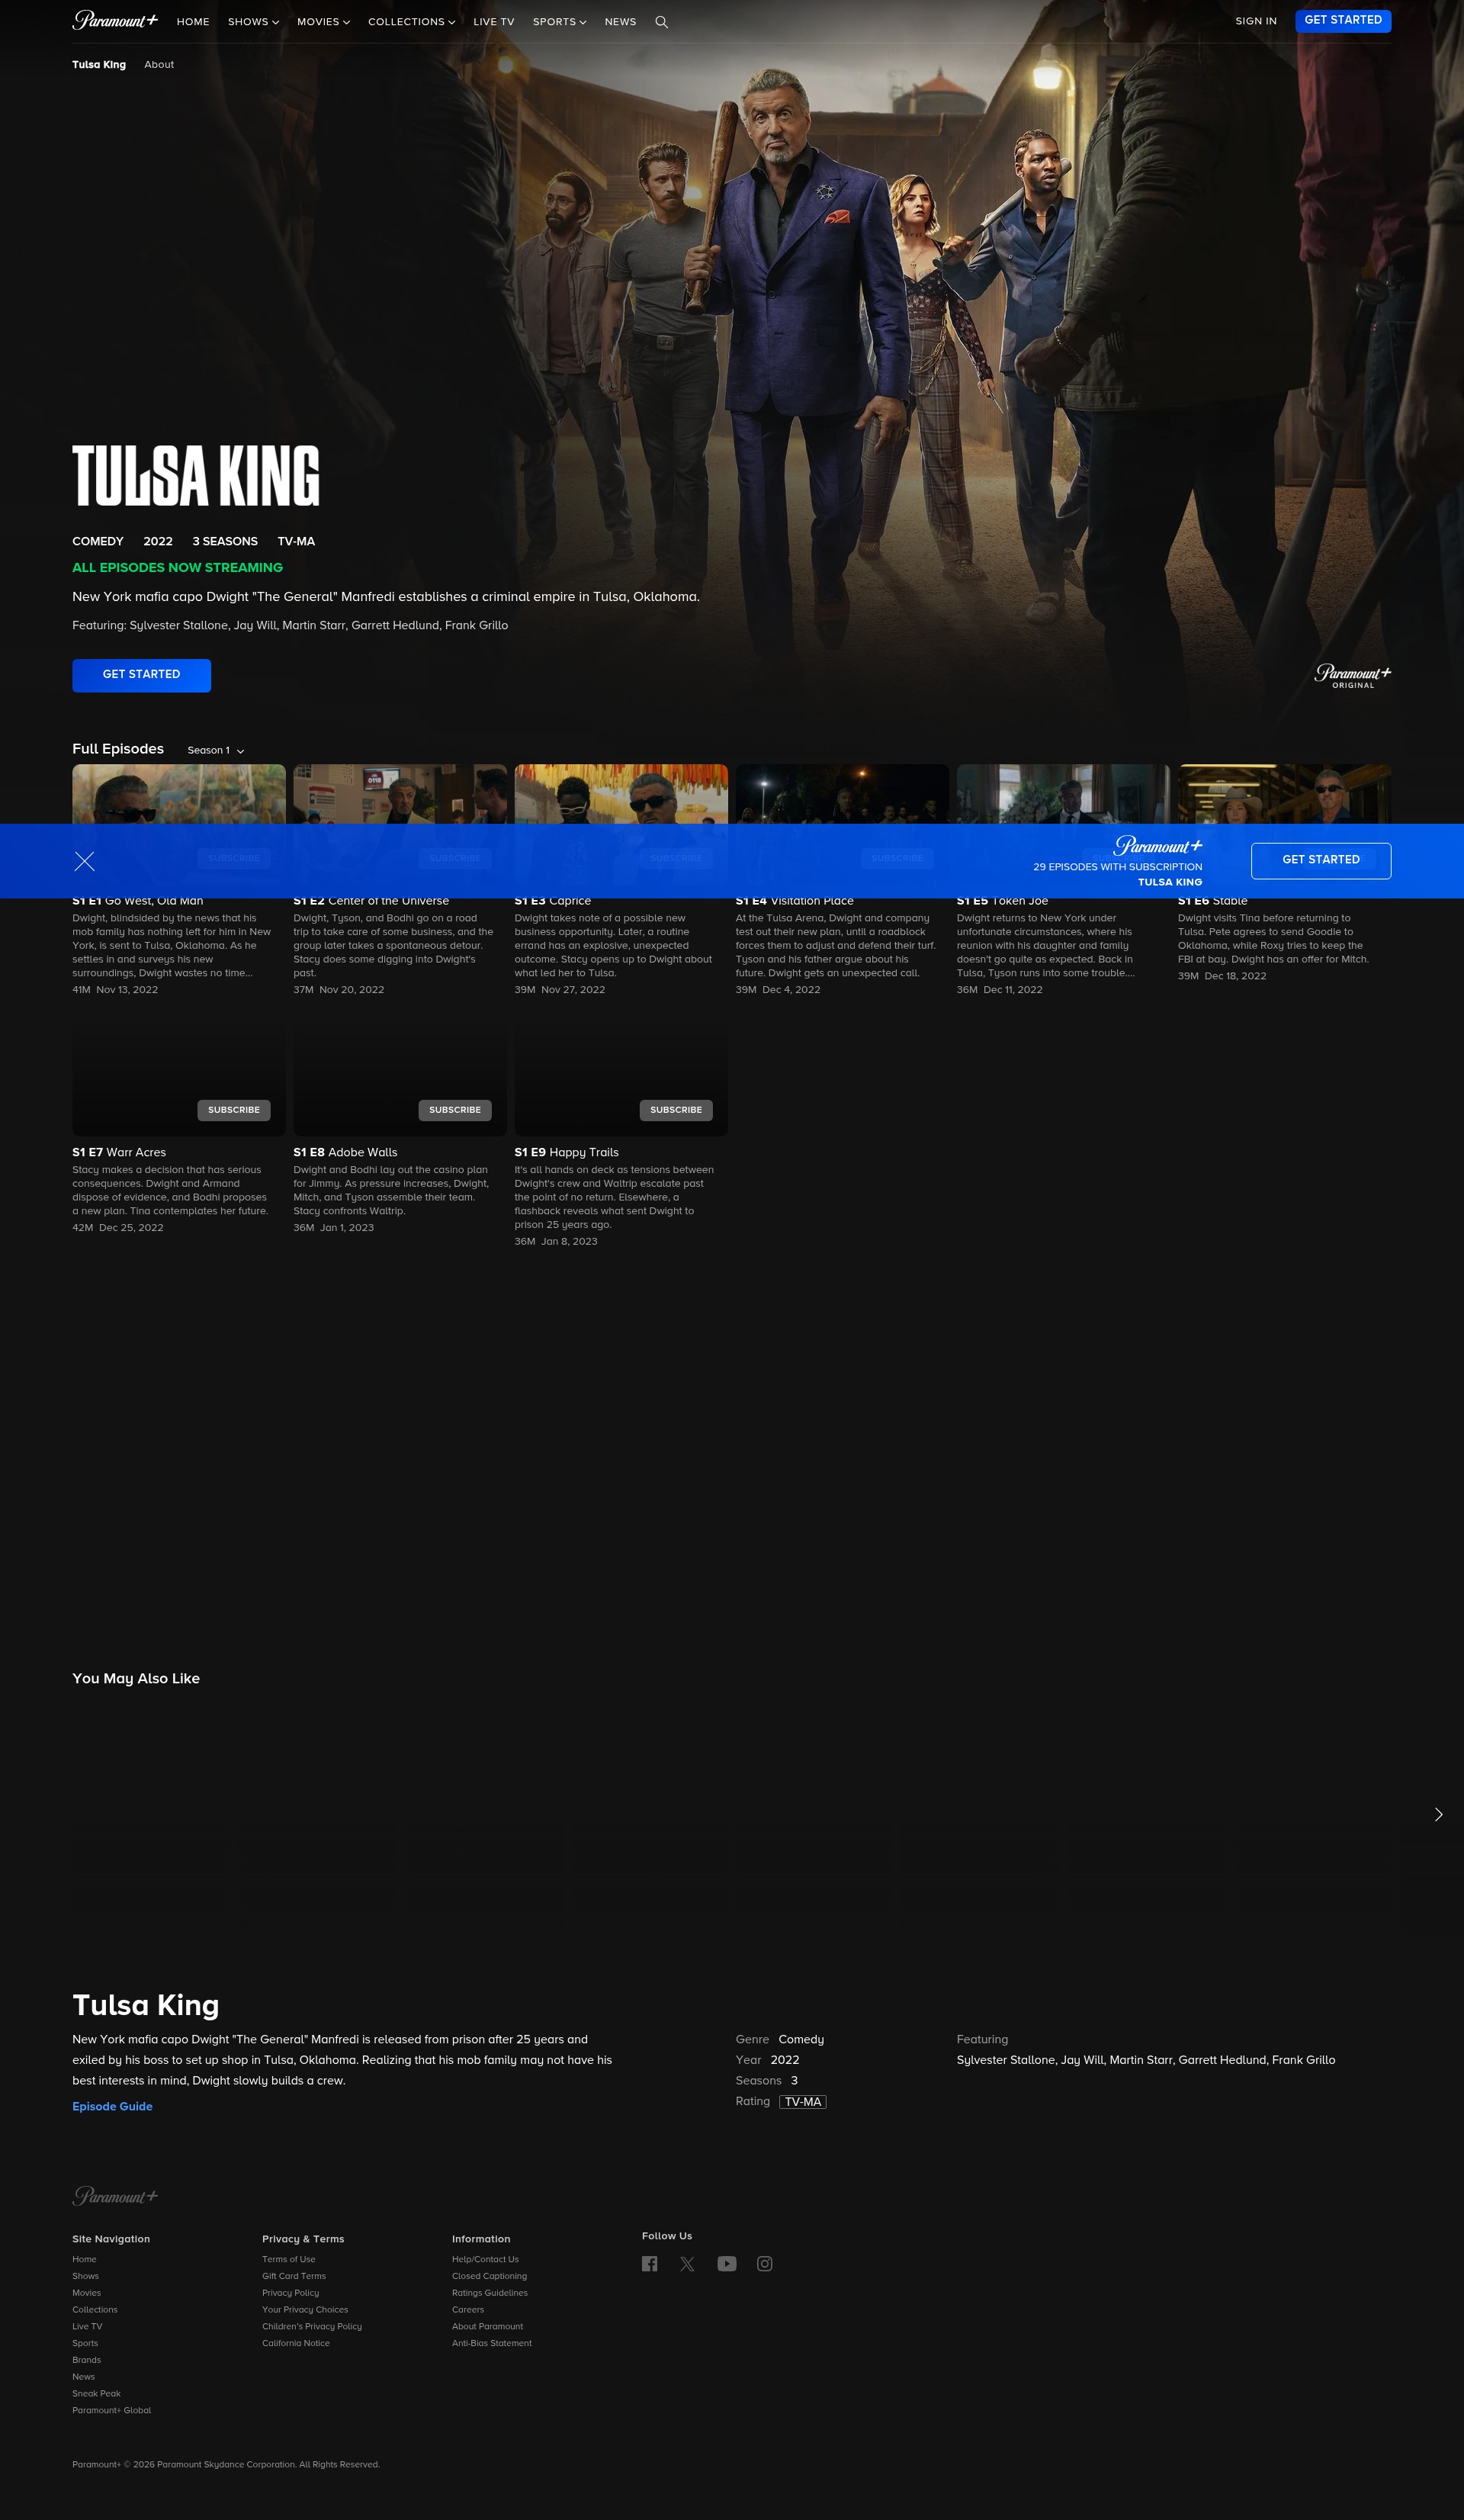Open the search magnifier icon
Viewport: 1464px width, 2520px height.
[661, 22]
